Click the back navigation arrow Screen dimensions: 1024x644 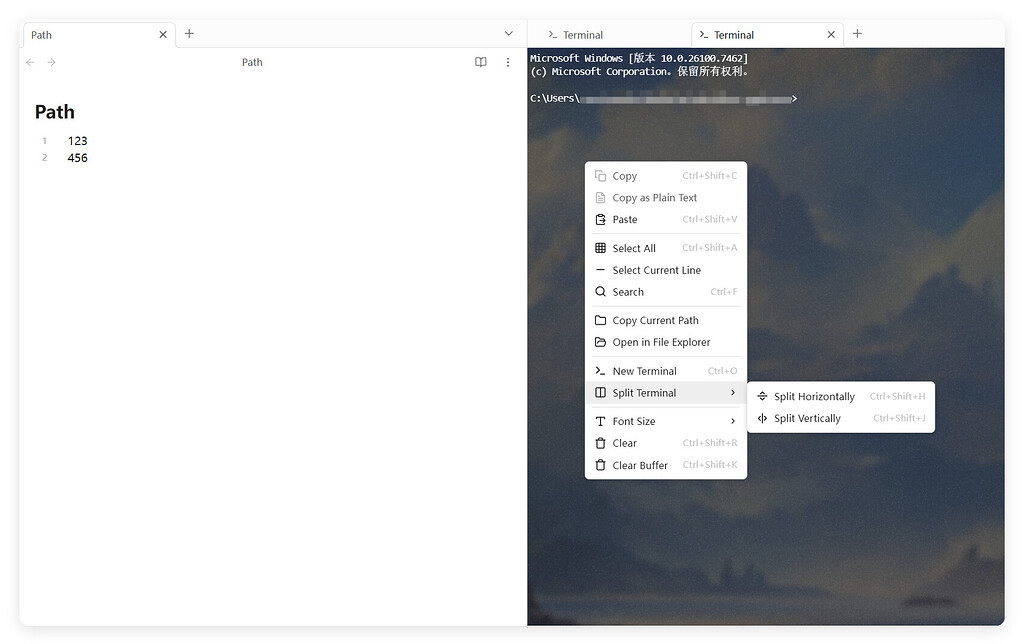tap(30, 62)
